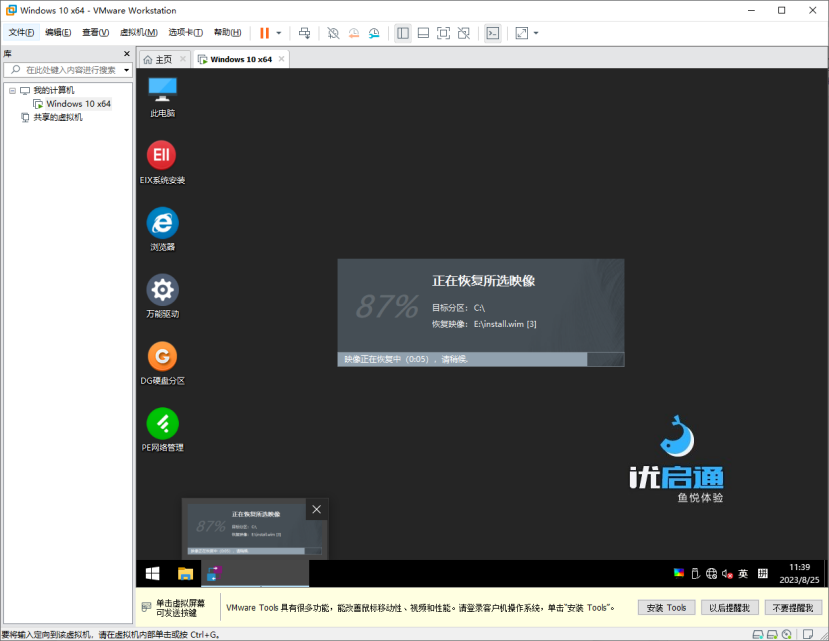Viewport: 829px width, 641px height.
Task: Click the free stretch view icon
Action: pyautogui.click(x=522, y=33)
